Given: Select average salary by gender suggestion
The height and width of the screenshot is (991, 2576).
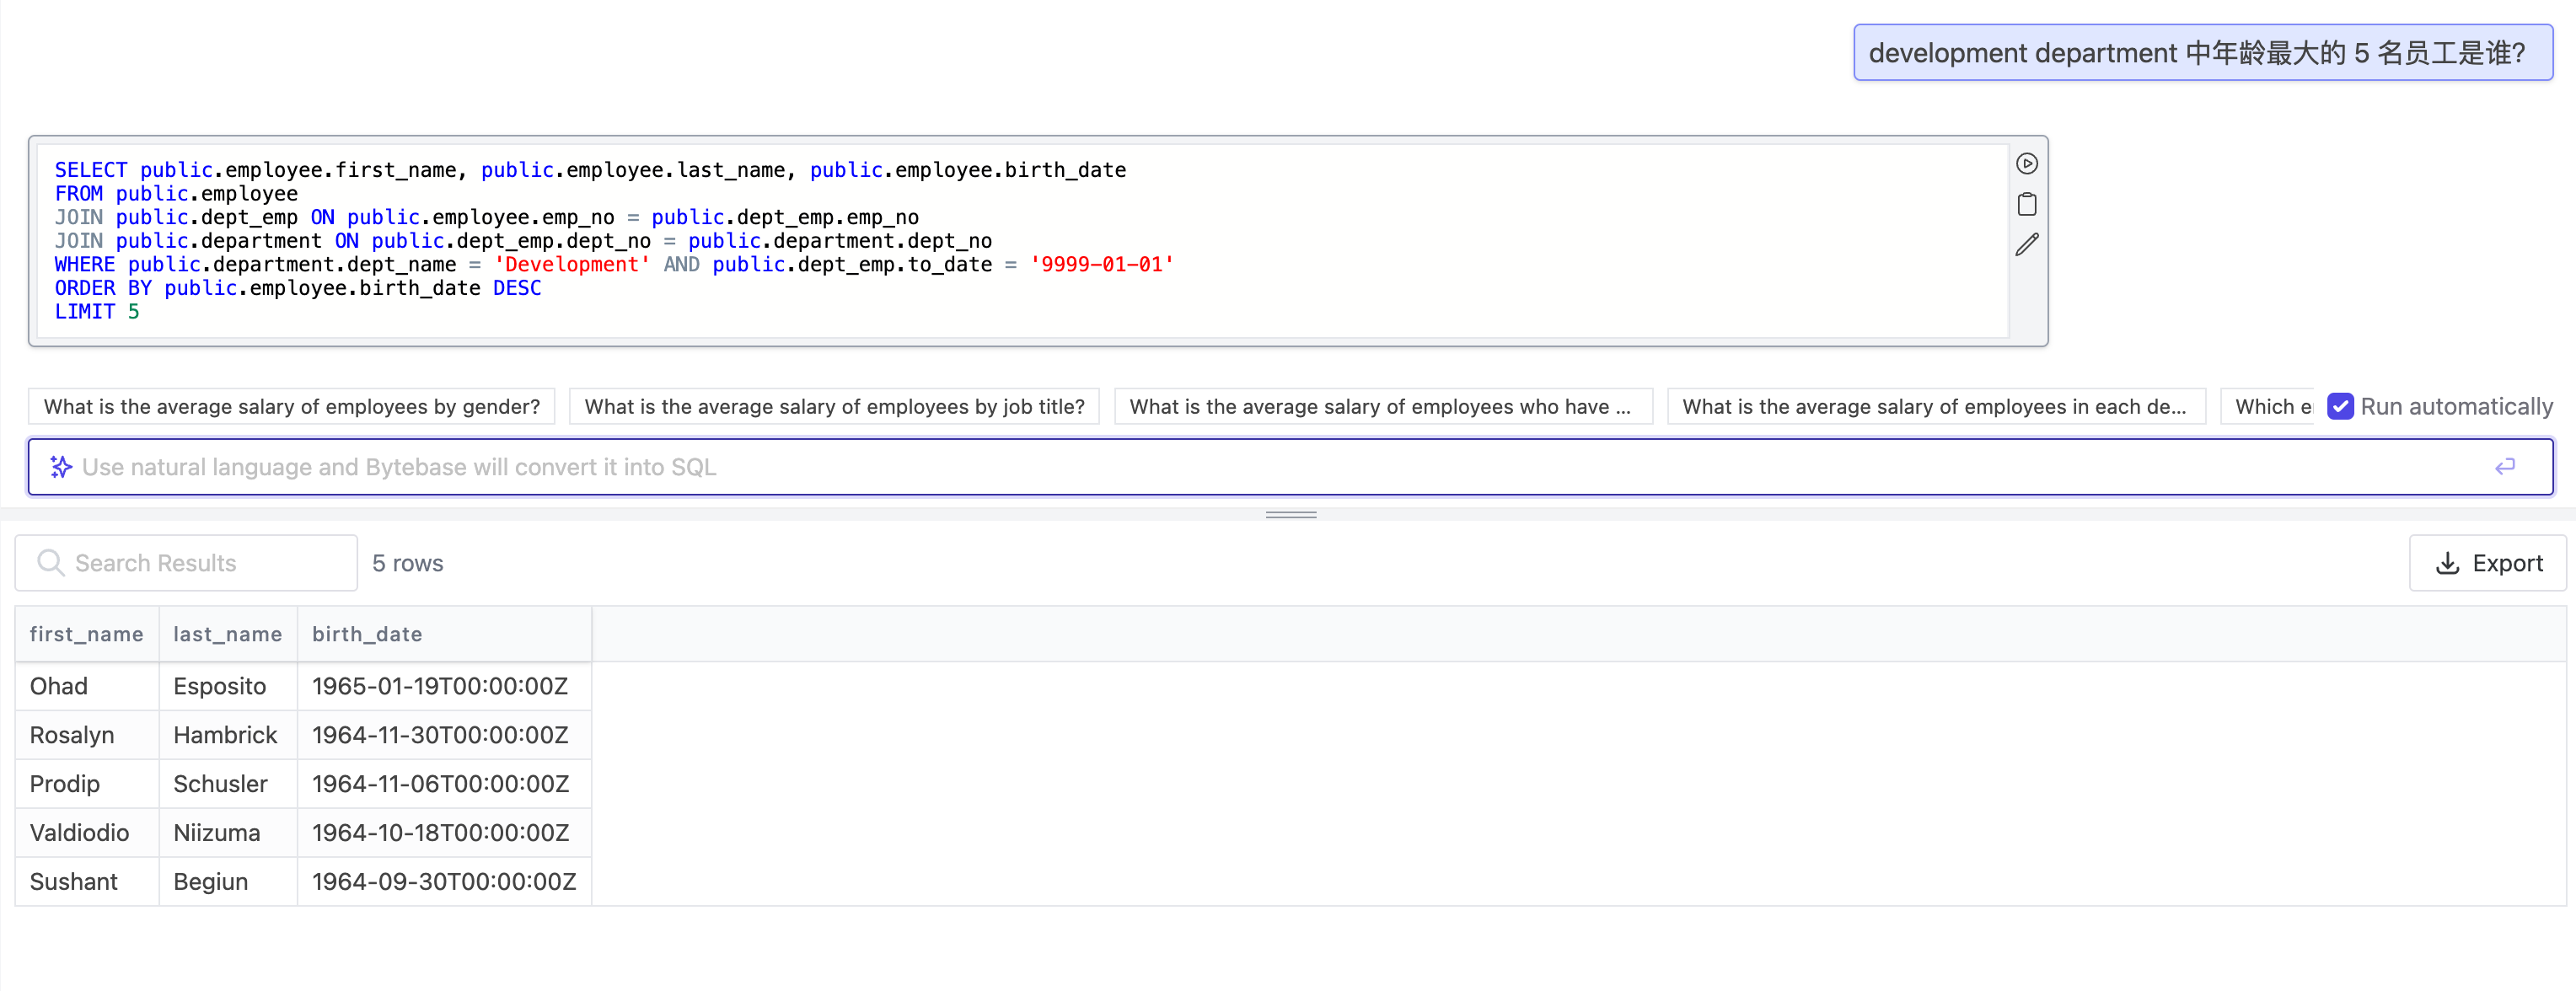Looking at the screenshot, I should click(291, 406).
